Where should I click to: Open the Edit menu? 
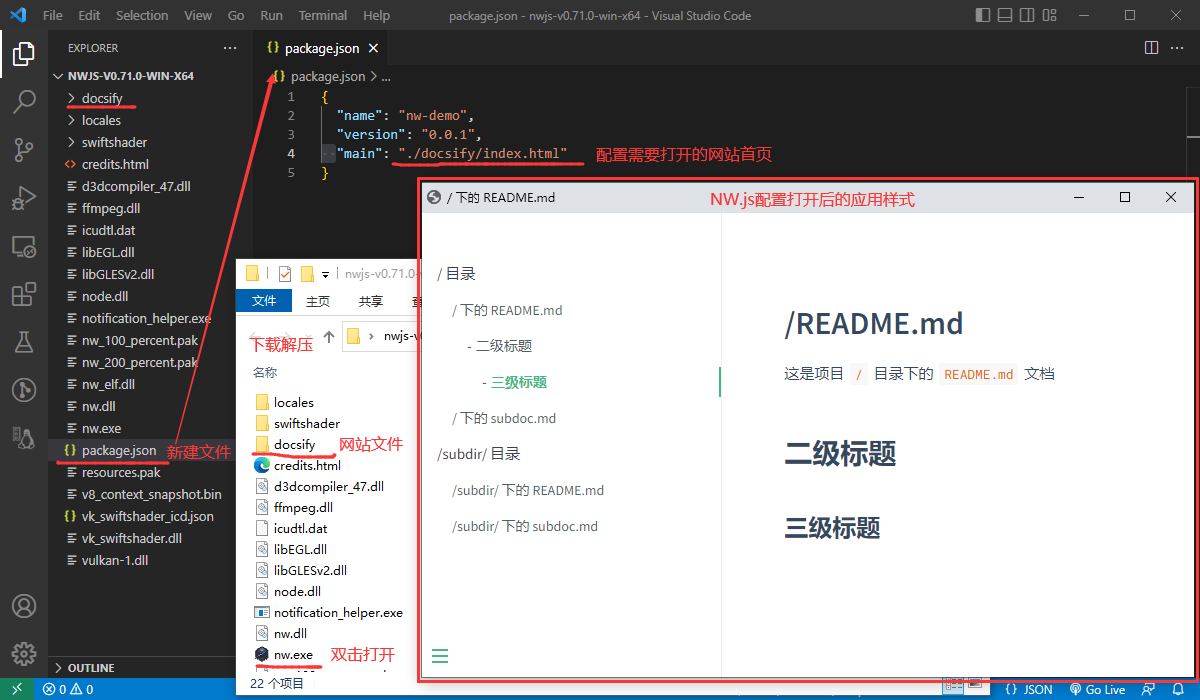(89, 16)
